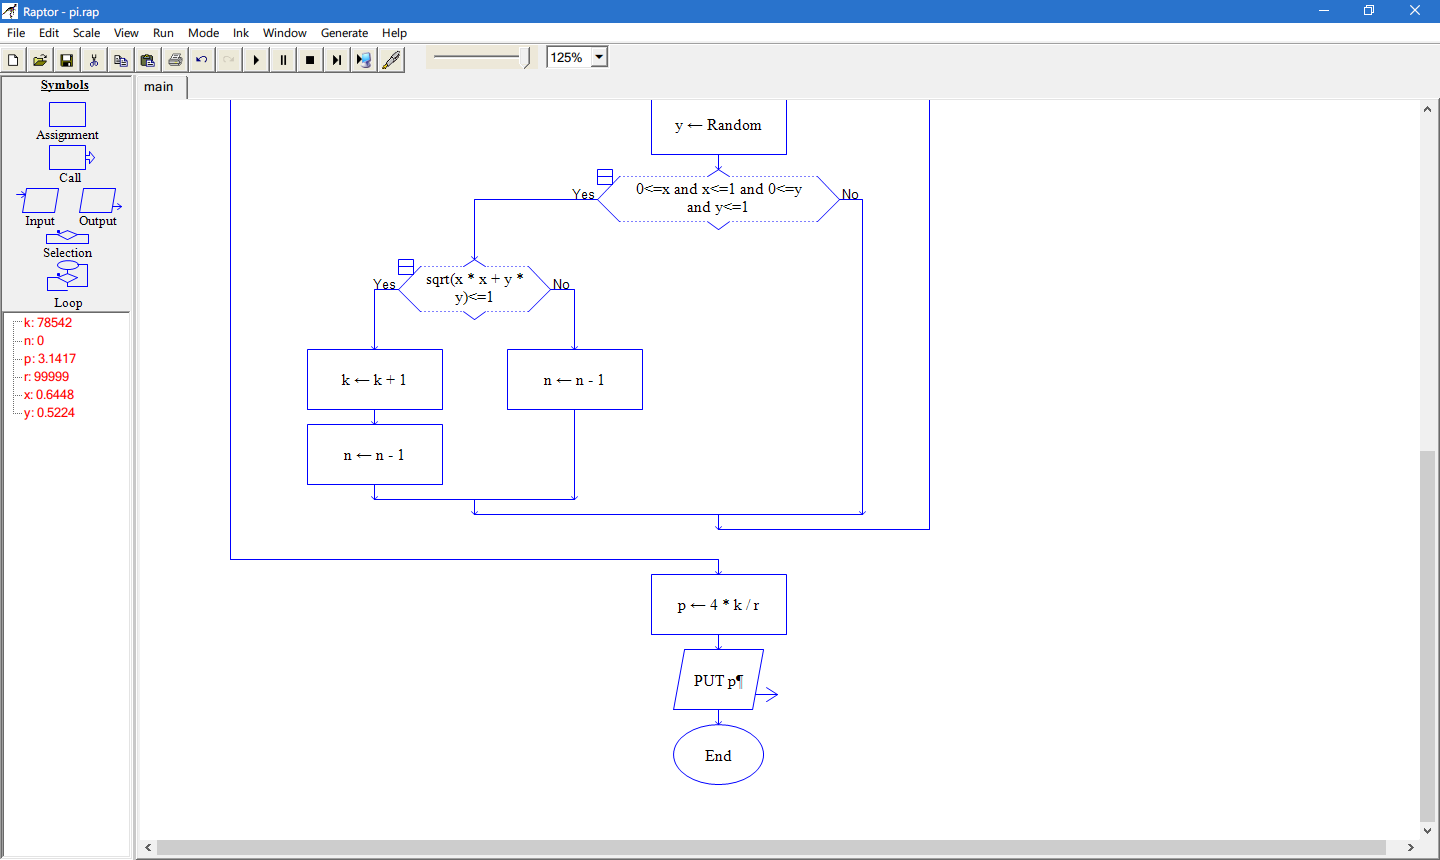Switch to the main tab
This screenshot has width=1440, height=860.
pos(159,87)
